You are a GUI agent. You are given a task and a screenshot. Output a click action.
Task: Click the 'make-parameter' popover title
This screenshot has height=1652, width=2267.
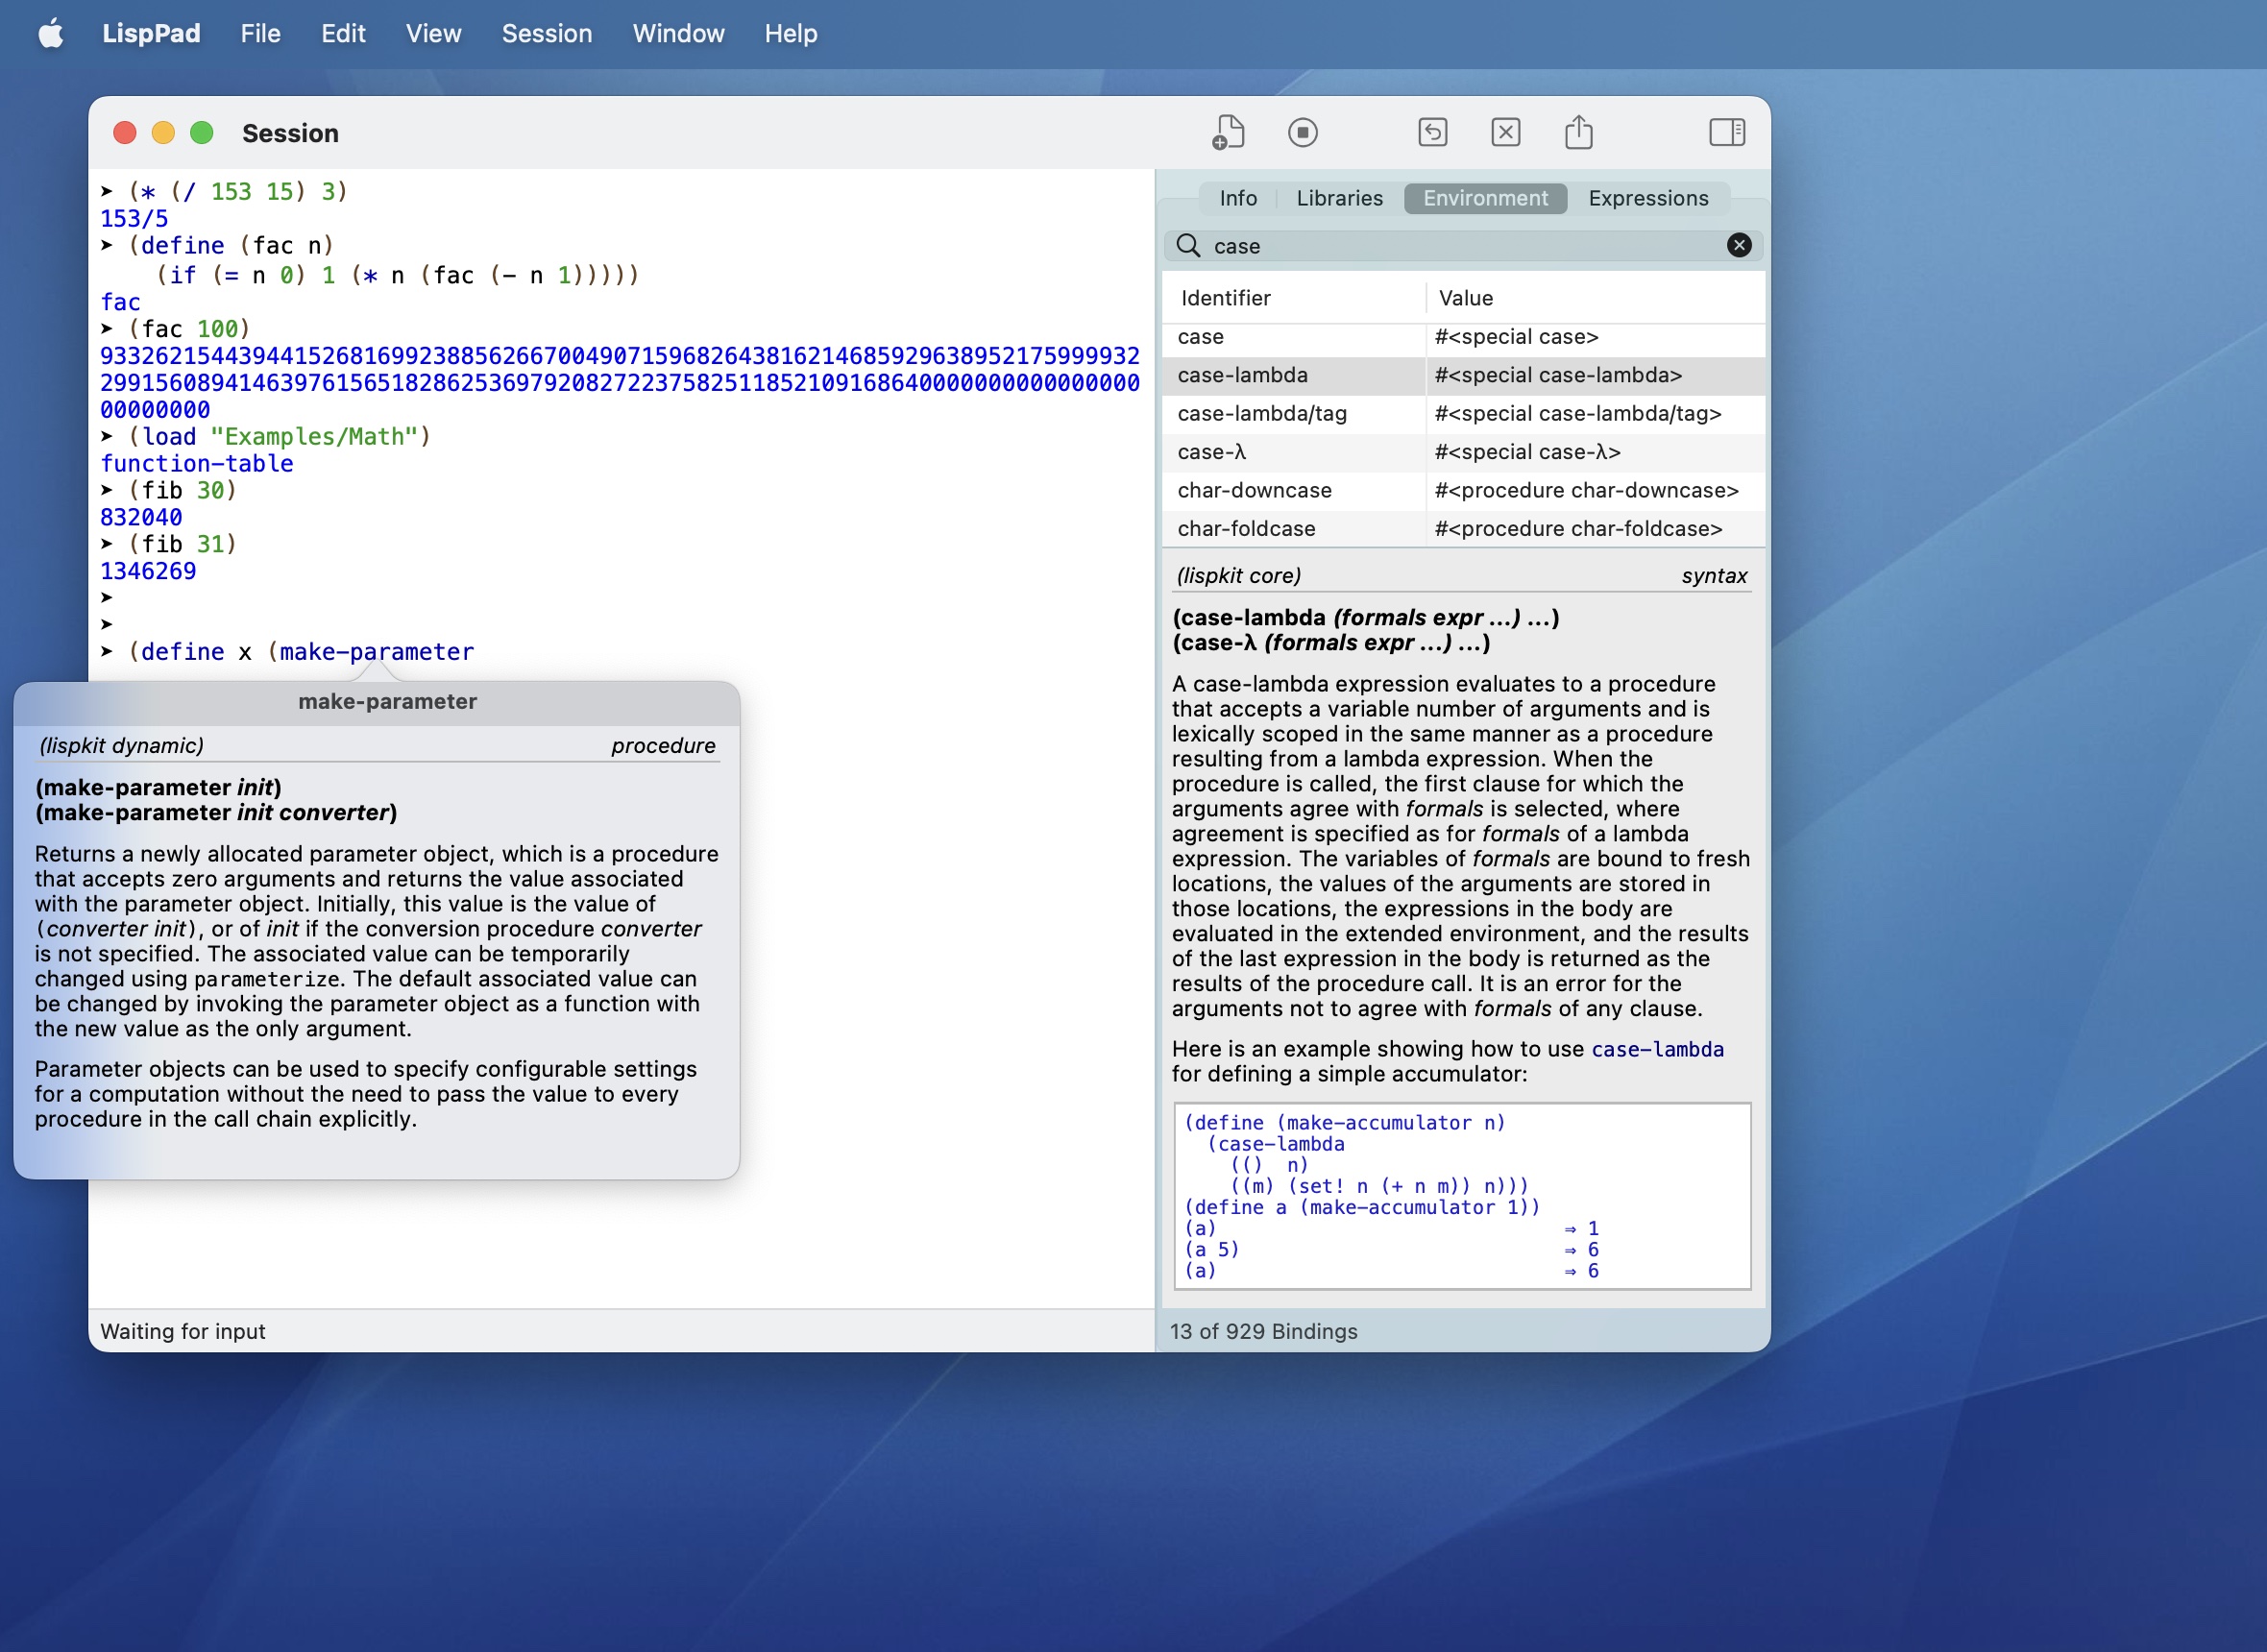pos(387,702)
